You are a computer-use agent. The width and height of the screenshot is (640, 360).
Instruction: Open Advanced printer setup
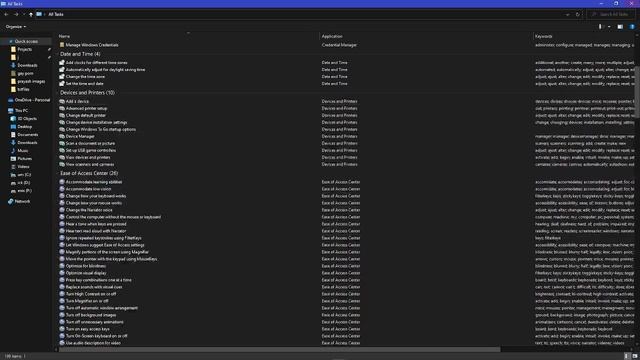[86, 109]
